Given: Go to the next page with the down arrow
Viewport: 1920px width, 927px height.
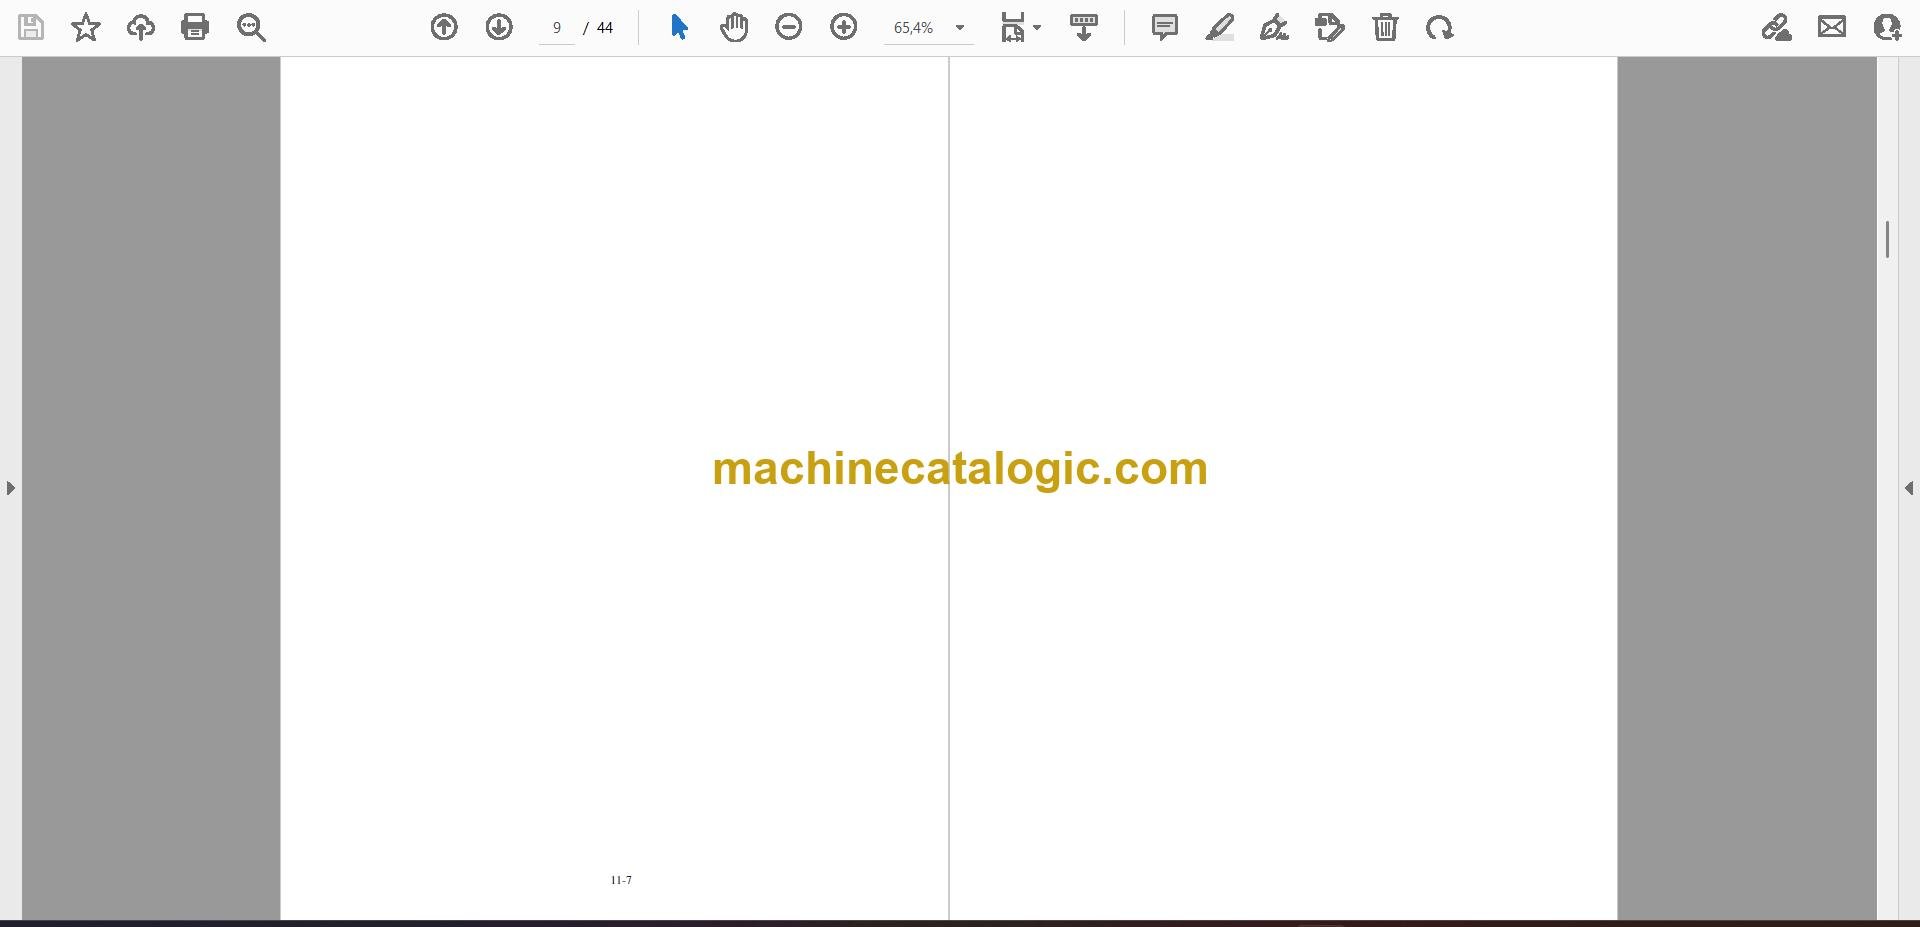Looking at the screenshot, I should pos(499,27).
